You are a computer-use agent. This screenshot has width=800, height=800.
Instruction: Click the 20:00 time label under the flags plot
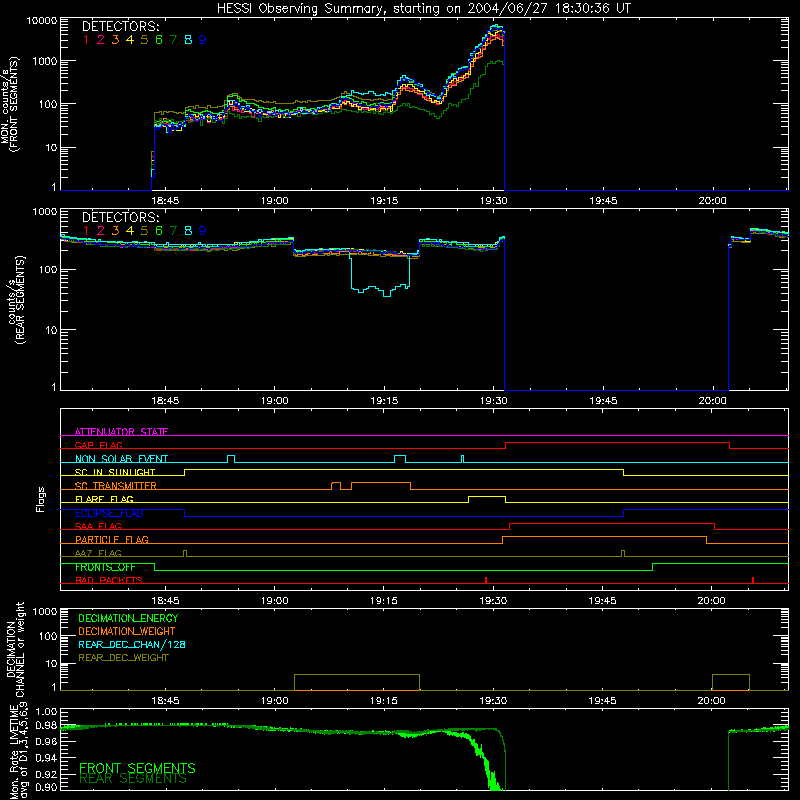tap(711, 601)
